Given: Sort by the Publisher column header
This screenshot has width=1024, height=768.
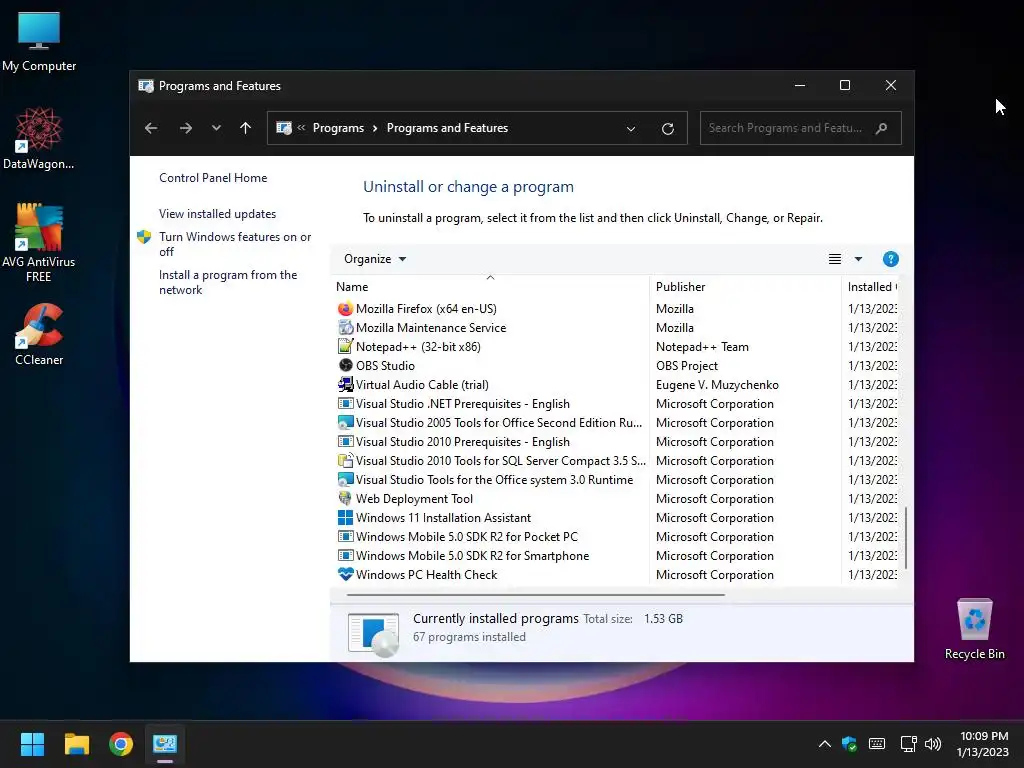Looking at the screenshot, I should [x=746, y=287].
